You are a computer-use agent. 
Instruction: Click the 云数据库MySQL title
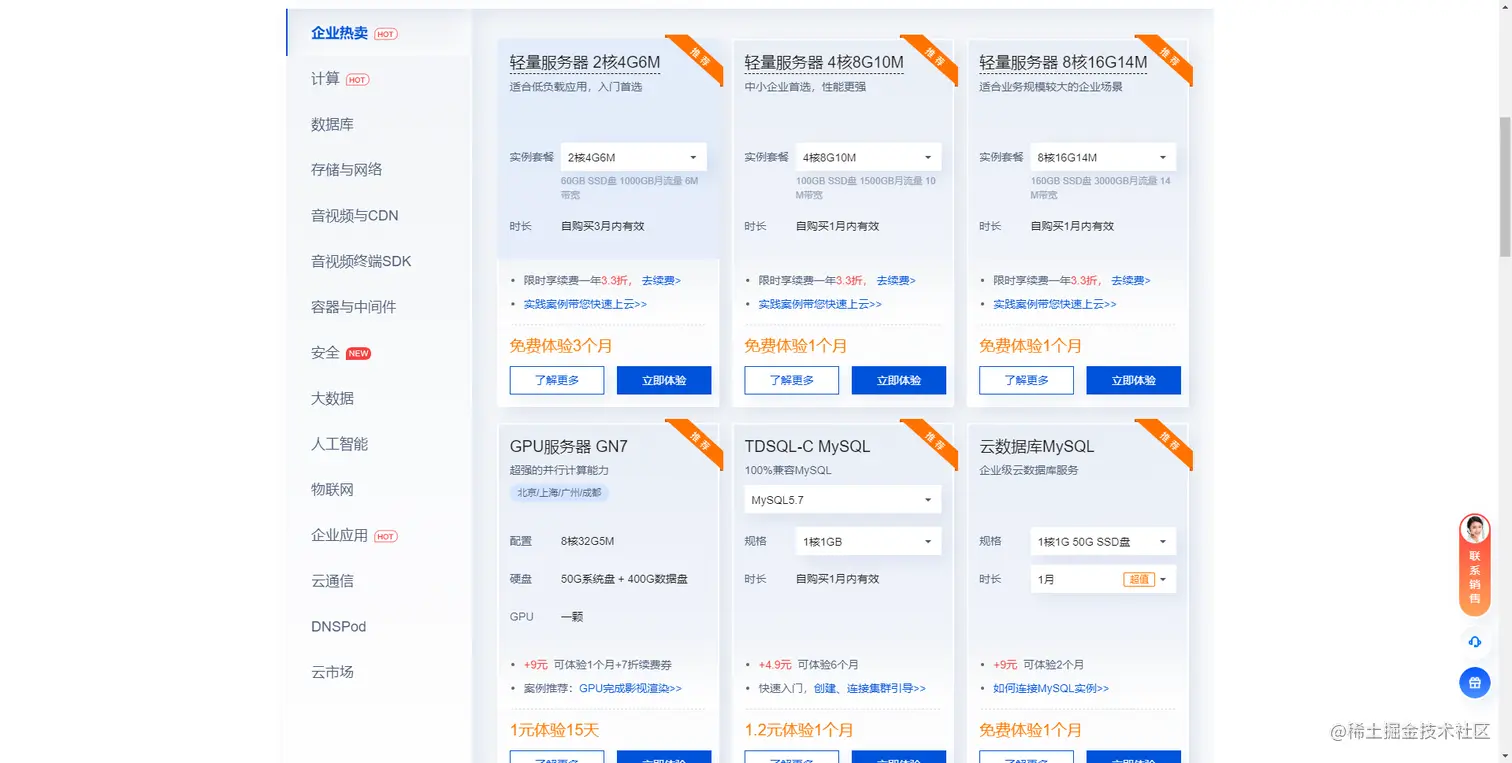point(1037,447)
